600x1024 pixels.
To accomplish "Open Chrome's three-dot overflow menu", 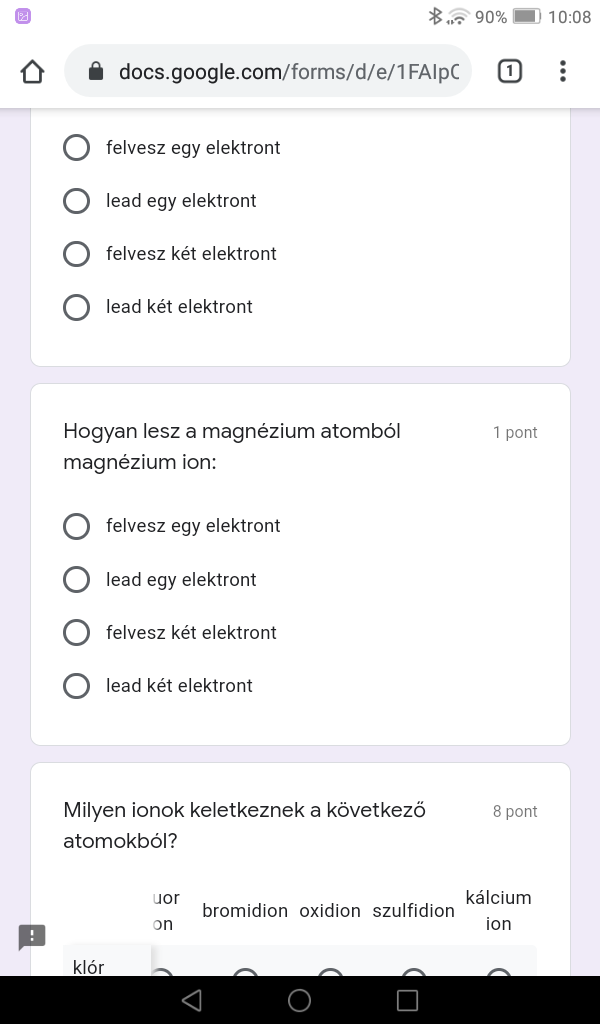I will (563, 71).
